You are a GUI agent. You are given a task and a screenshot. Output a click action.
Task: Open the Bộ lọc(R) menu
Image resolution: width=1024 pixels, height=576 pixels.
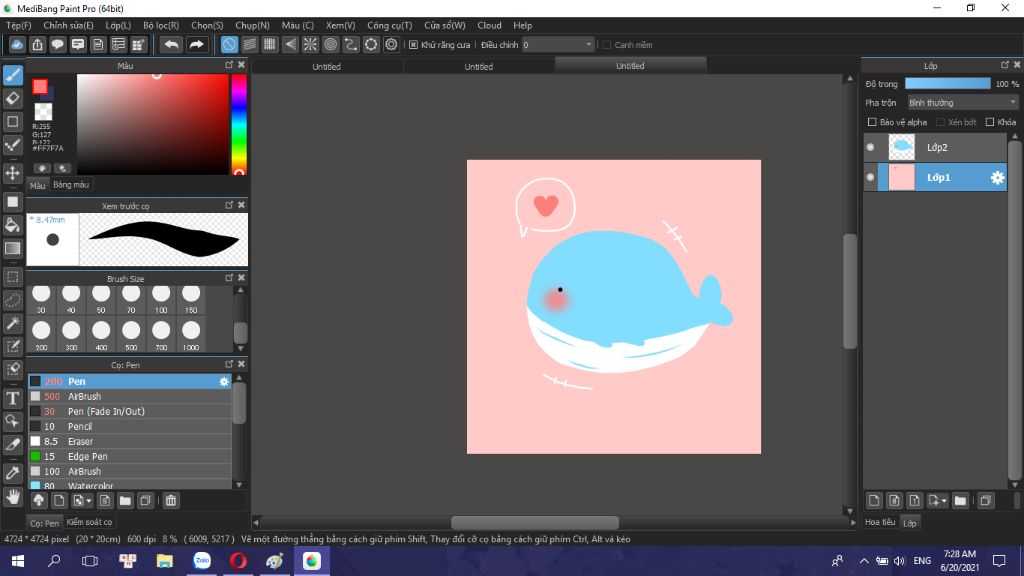click(x=161, y=25)
